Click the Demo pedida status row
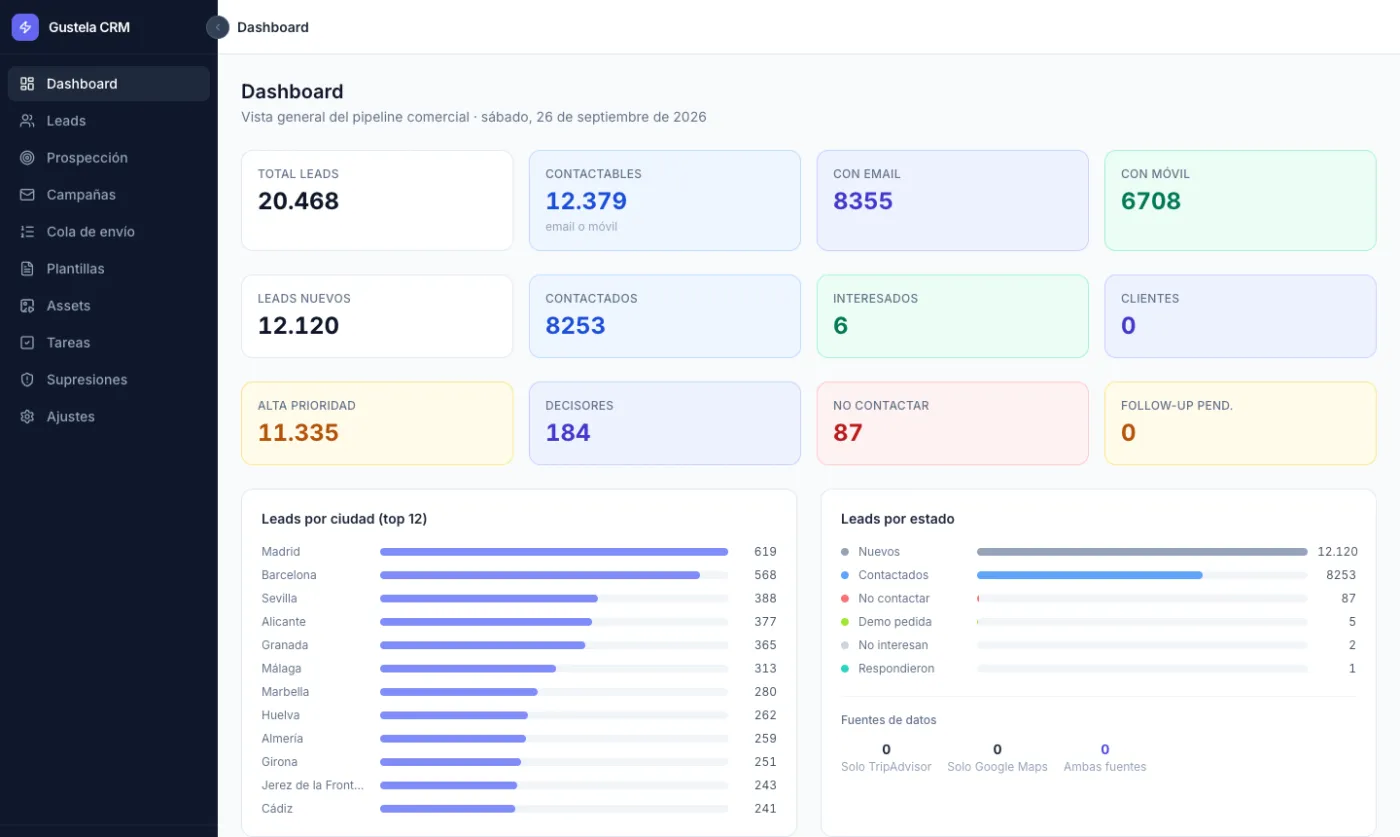This screenshot has width=1400, height=837. click(1099, 622)
